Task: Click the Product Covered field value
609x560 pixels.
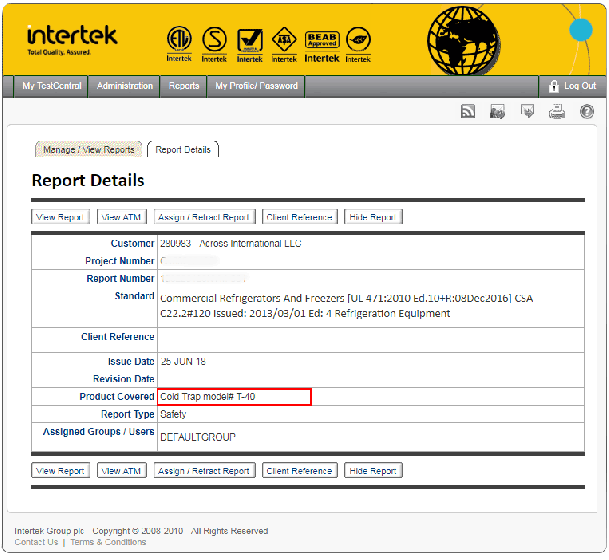Action: click(x=234, y=397)
